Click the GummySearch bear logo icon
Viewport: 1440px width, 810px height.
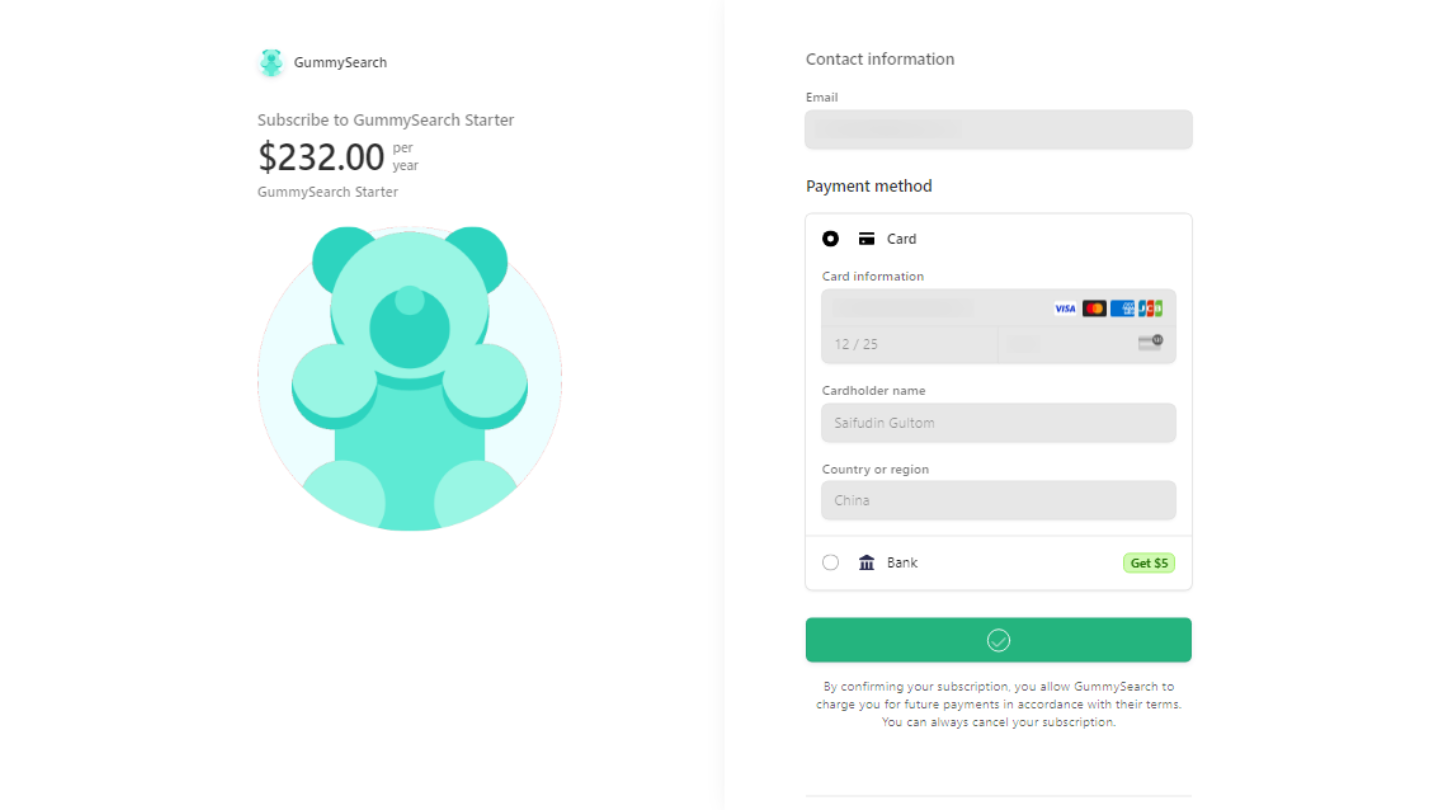click(x=271, y=62)
